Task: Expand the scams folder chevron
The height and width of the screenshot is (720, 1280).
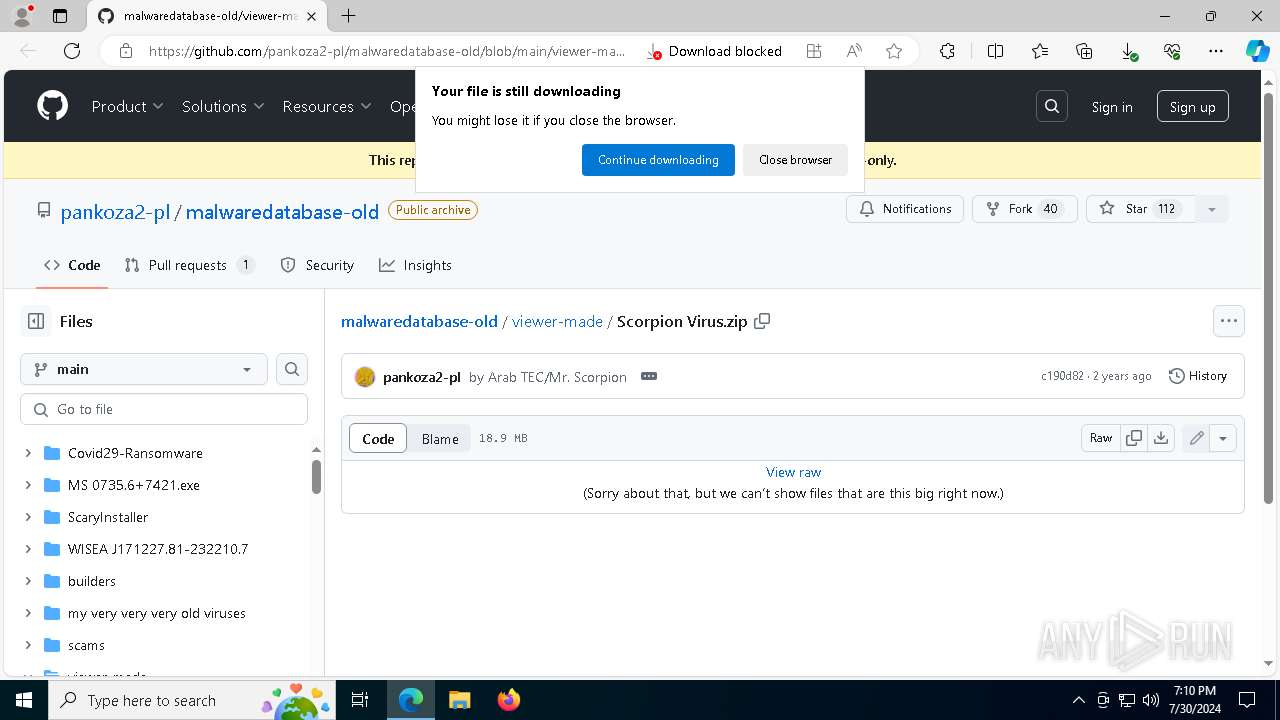Action: (x=28, y=645)
